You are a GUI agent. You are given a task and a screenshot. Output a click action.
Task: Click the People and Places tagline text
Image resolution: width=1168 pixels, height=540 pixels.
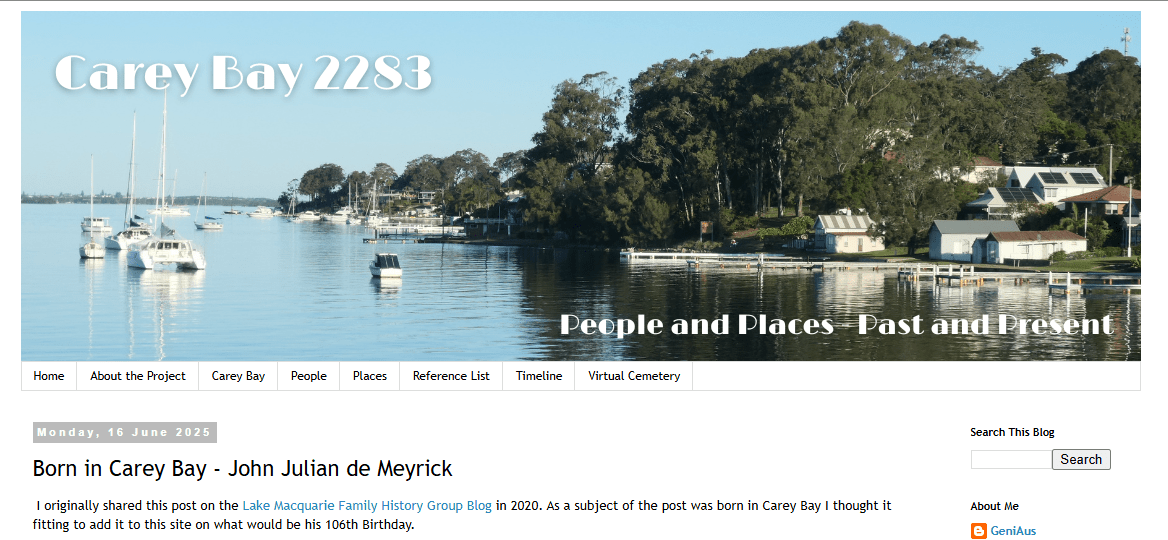[837, 325]
